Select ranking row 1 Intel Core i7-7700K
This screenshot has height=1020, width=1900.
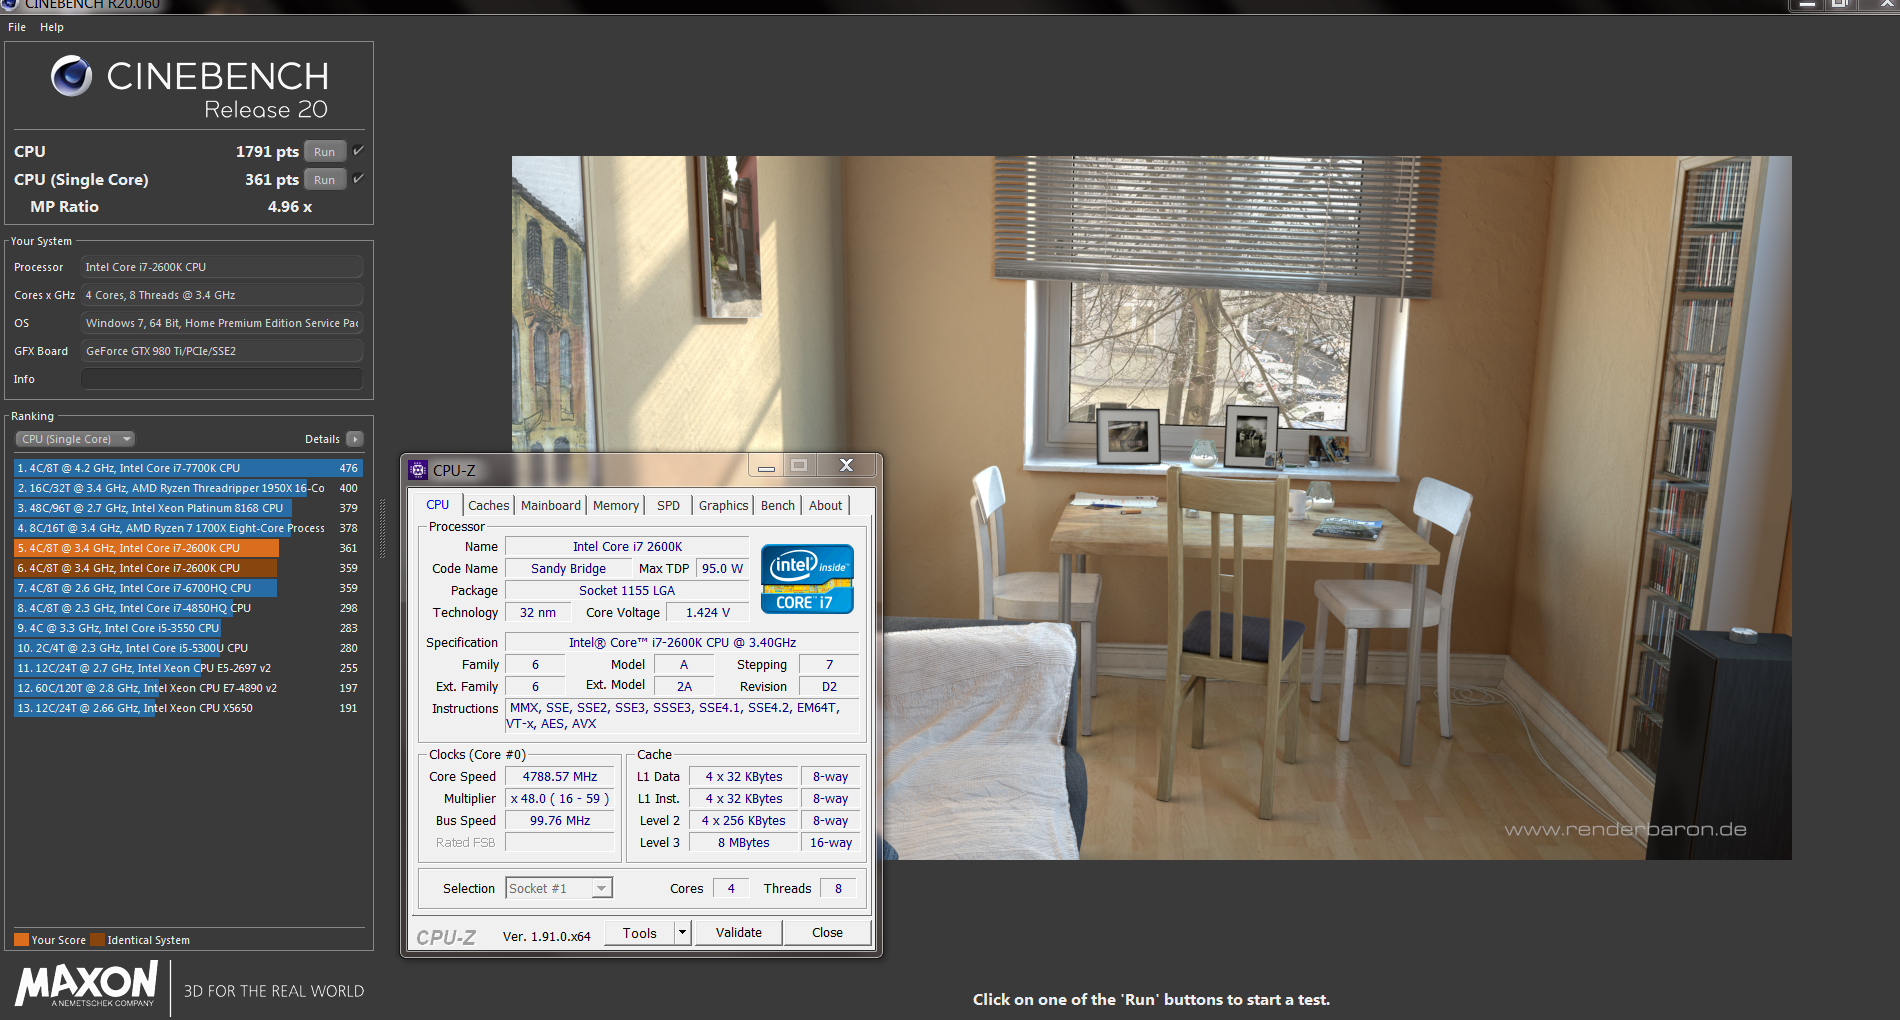(x=188, y=468)
